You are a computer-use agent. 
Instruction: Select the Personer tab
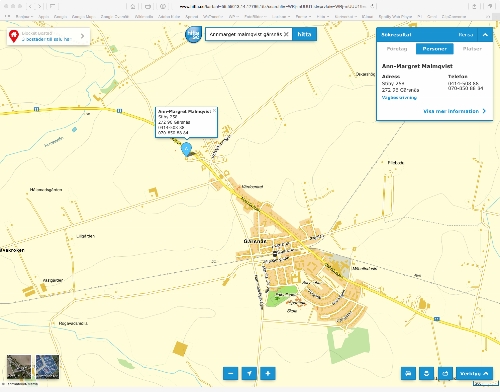434,49
